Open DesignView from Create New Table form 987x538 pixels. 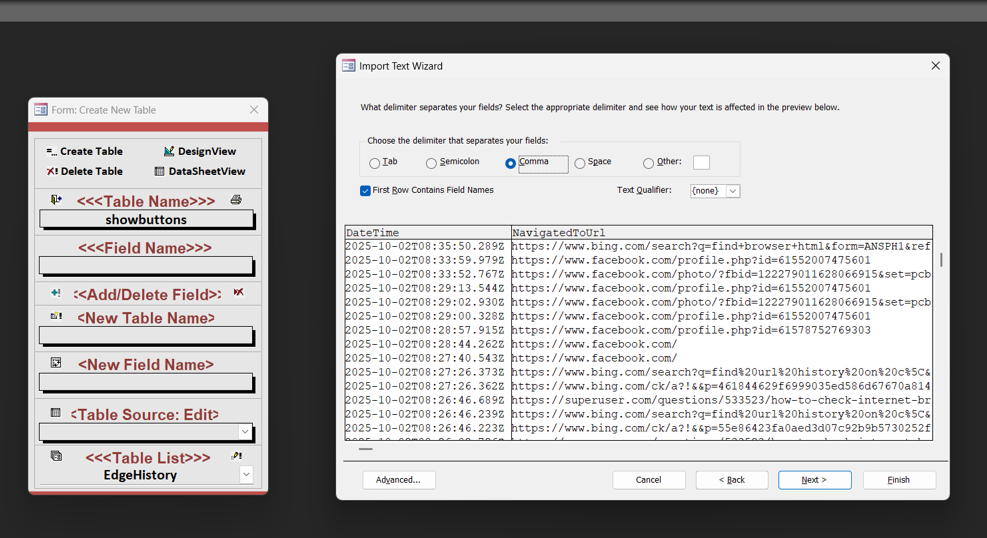pos(200,151)
